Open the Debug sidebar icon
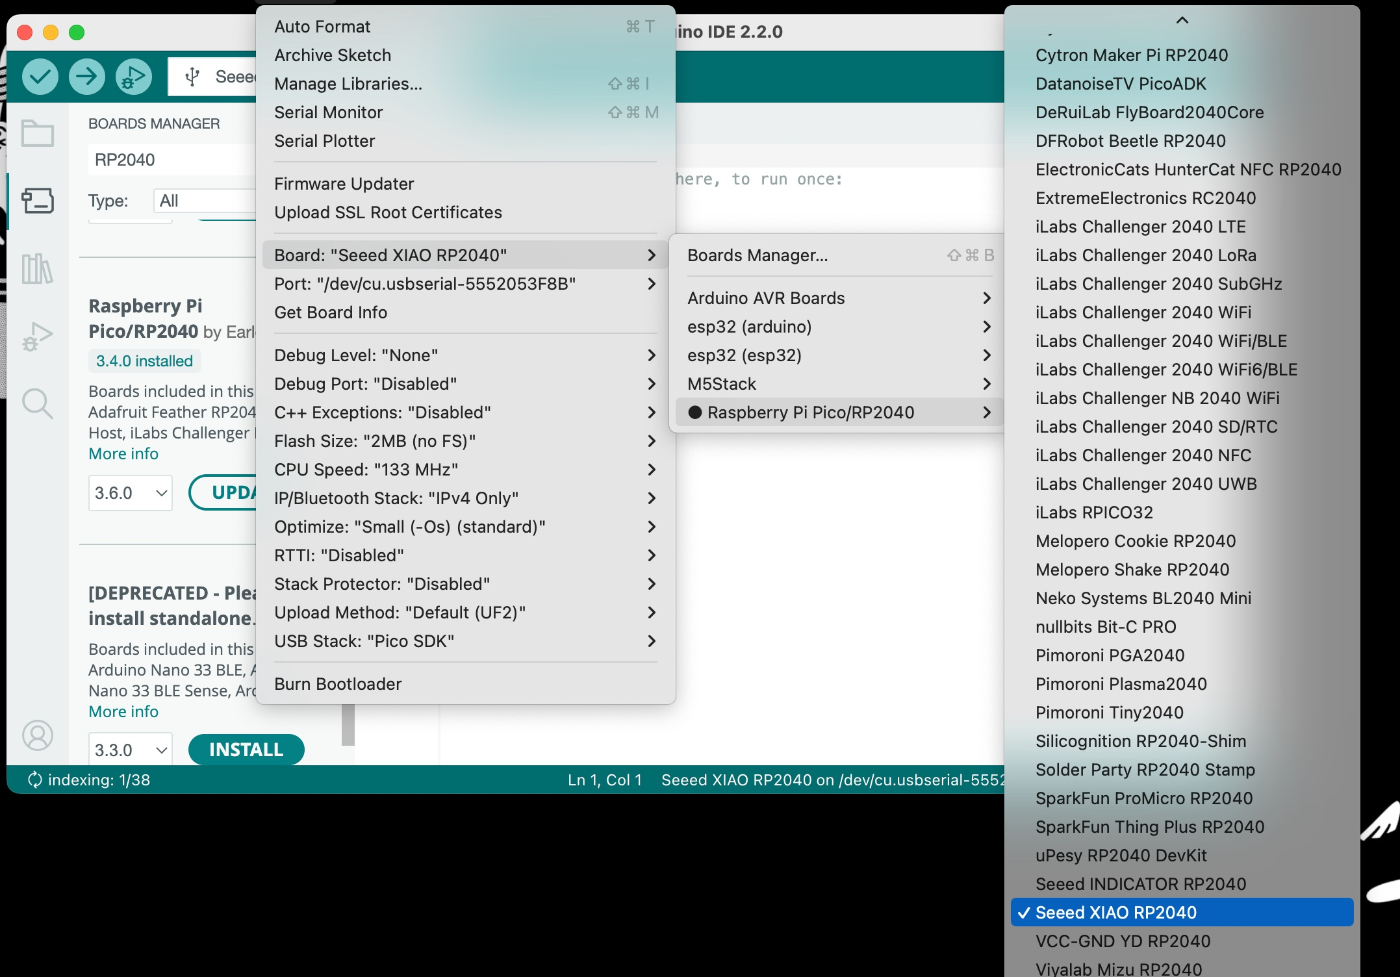This screenshot has height=977, width=1400. (x=37, y=337)
